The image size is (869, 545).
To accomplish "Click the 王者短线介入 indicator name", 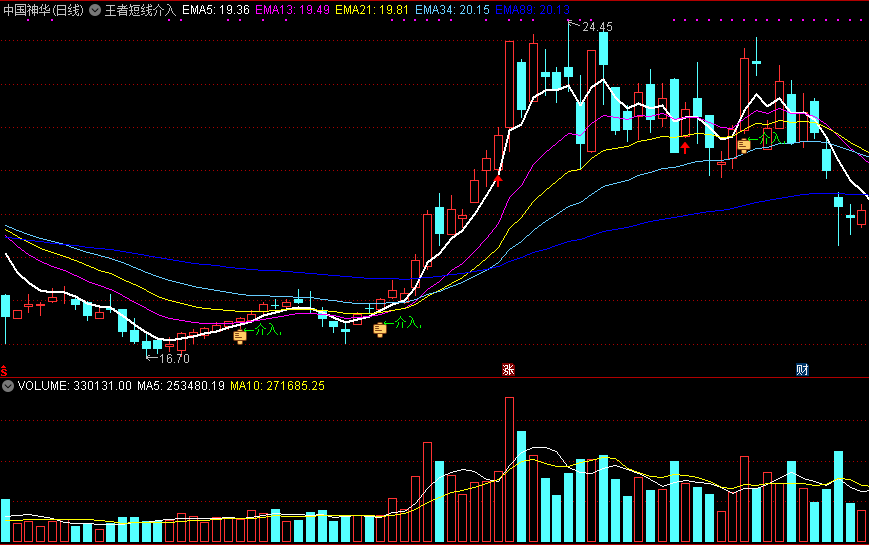I will point(140,10).
